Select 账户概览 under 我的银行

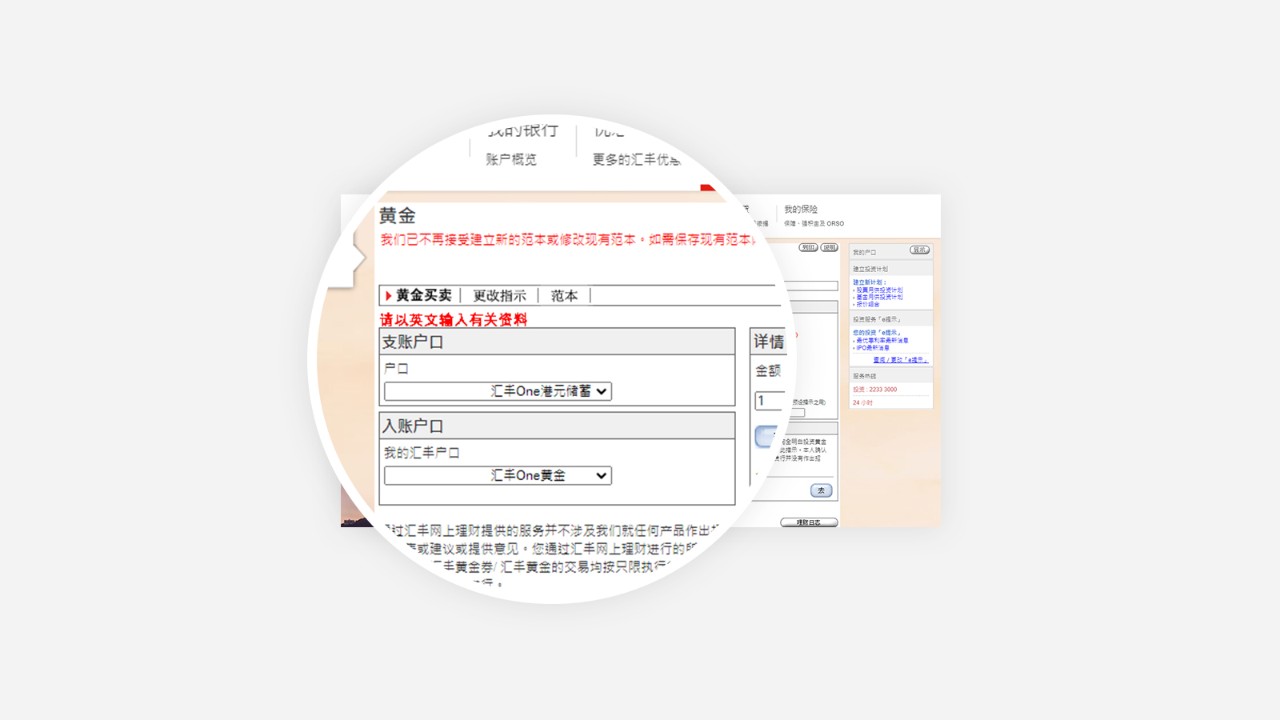click(511, 159)
